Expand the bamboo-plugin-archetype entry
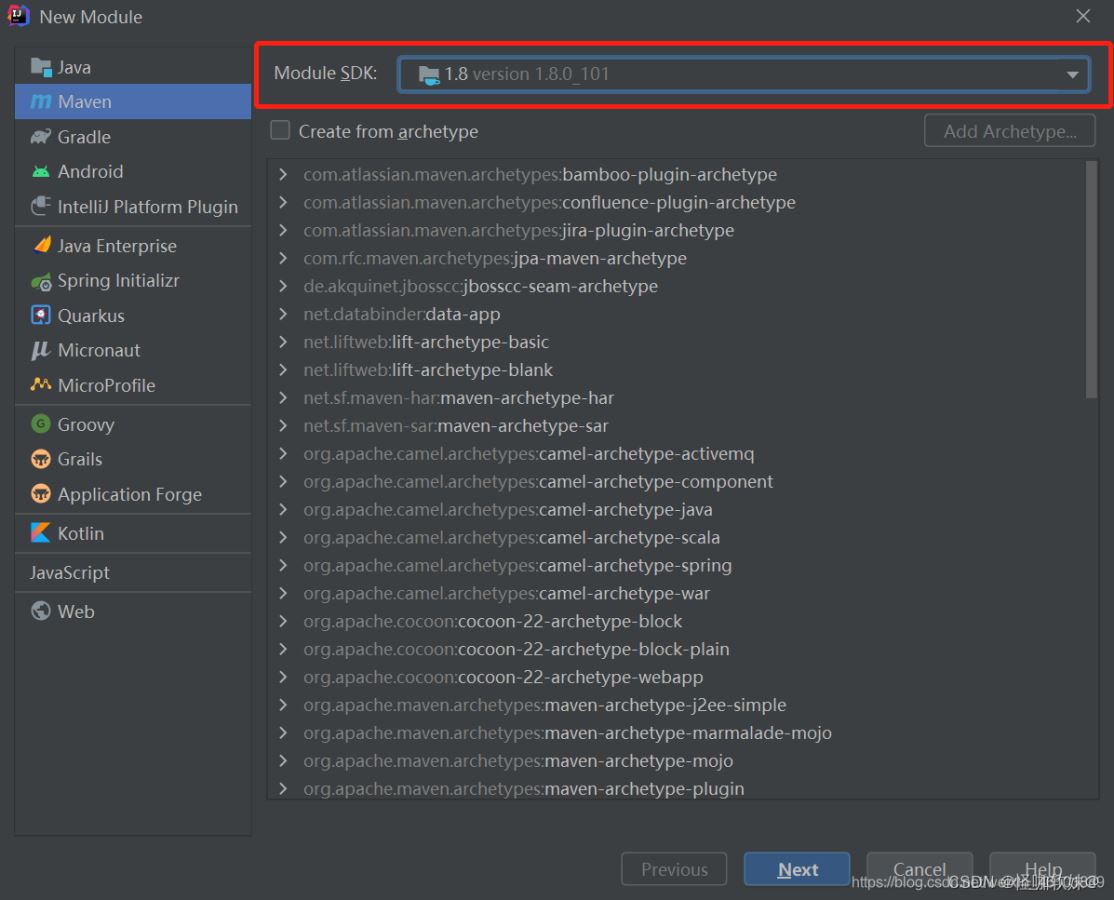 (x=283, y=174)
